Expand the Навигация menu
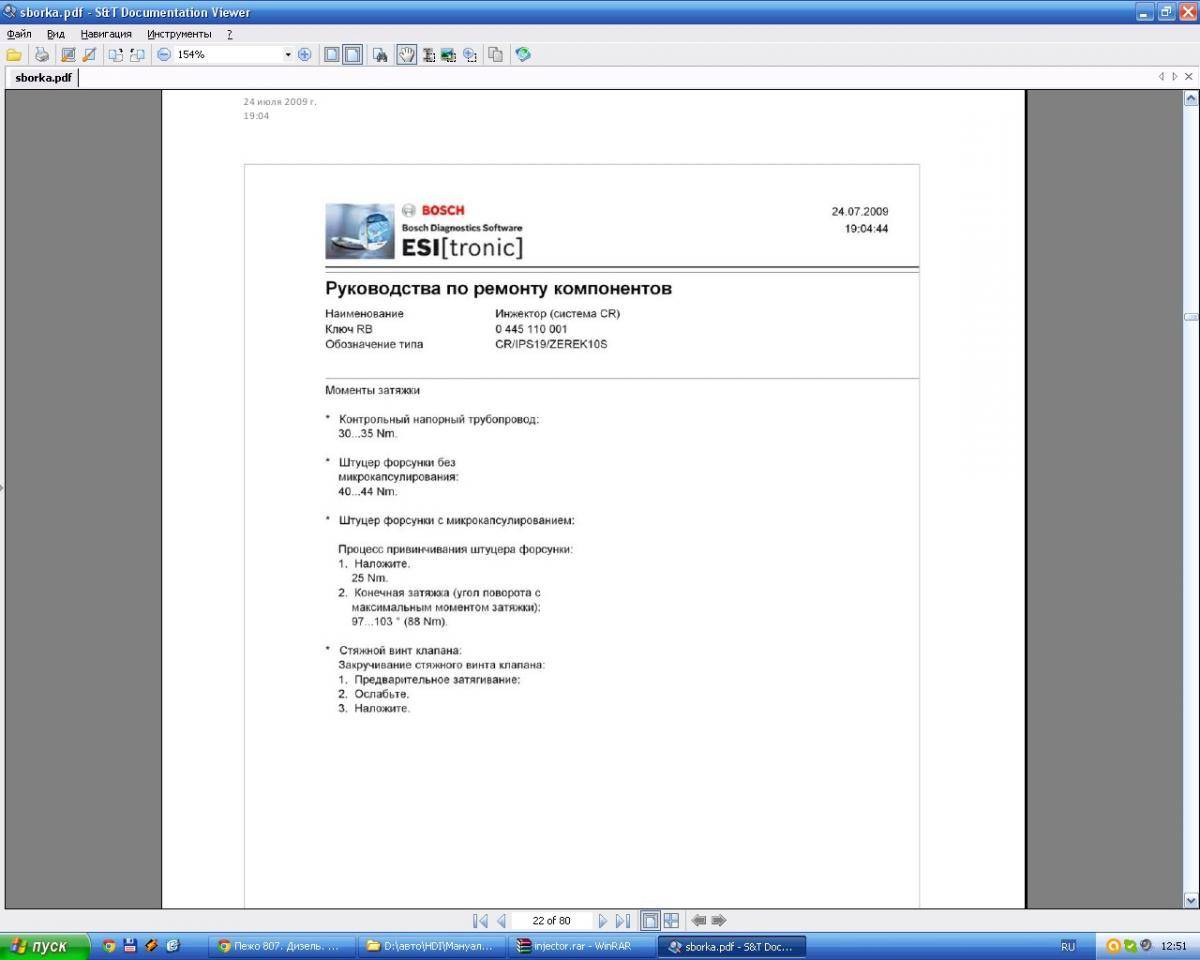 [x=106, y=34]
